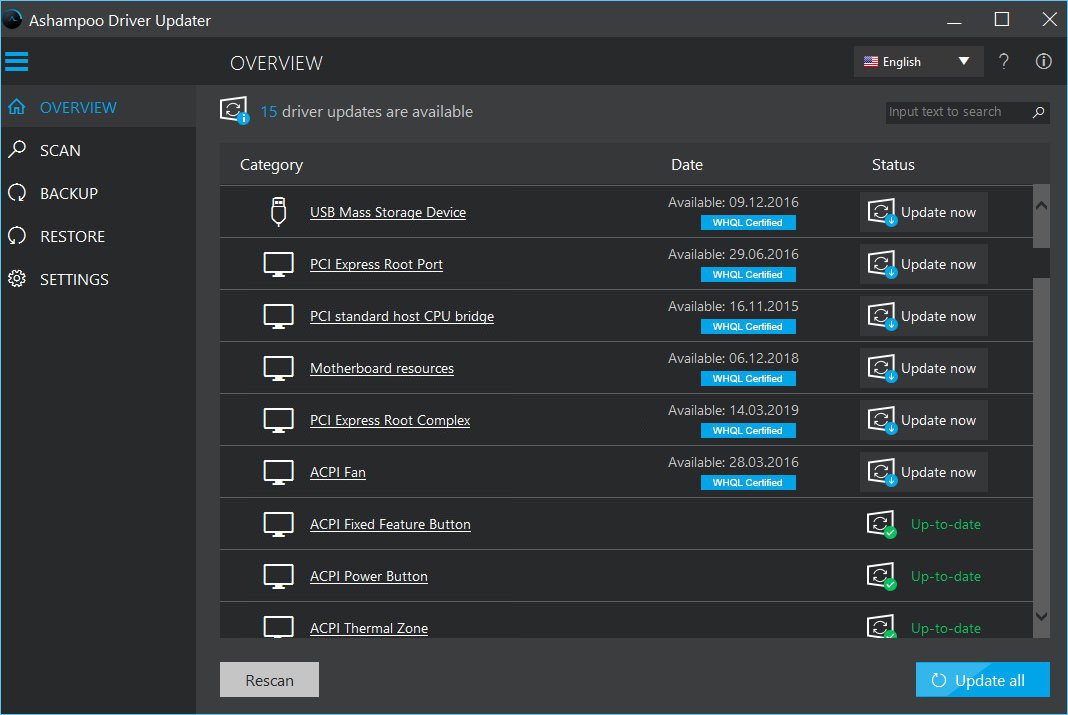The height and width of the screenshot is (715, 1068).
Task: Click the Ashampoo logo in the title bar
Action: click(13, 19)
